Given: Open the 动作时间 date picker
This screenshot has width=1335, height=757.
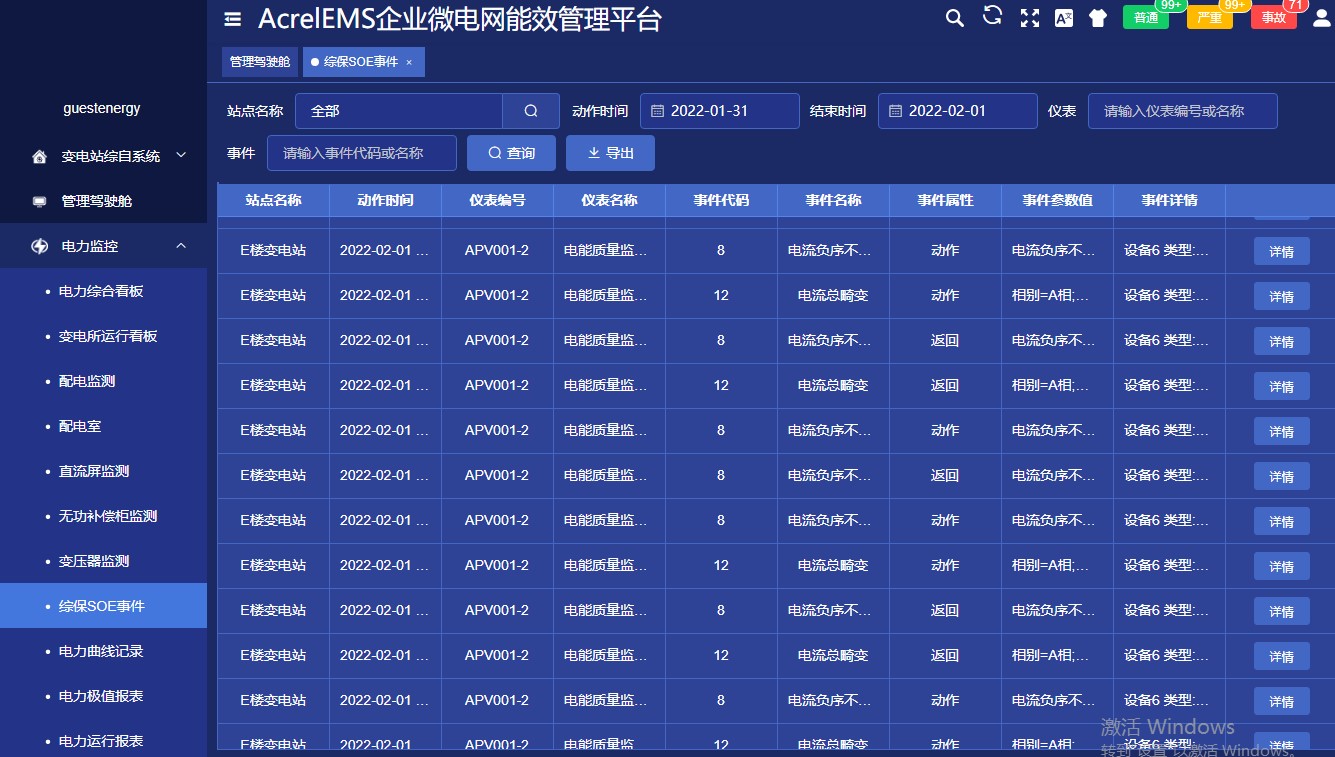Looking at the screenshot, I should coord(719,111).
